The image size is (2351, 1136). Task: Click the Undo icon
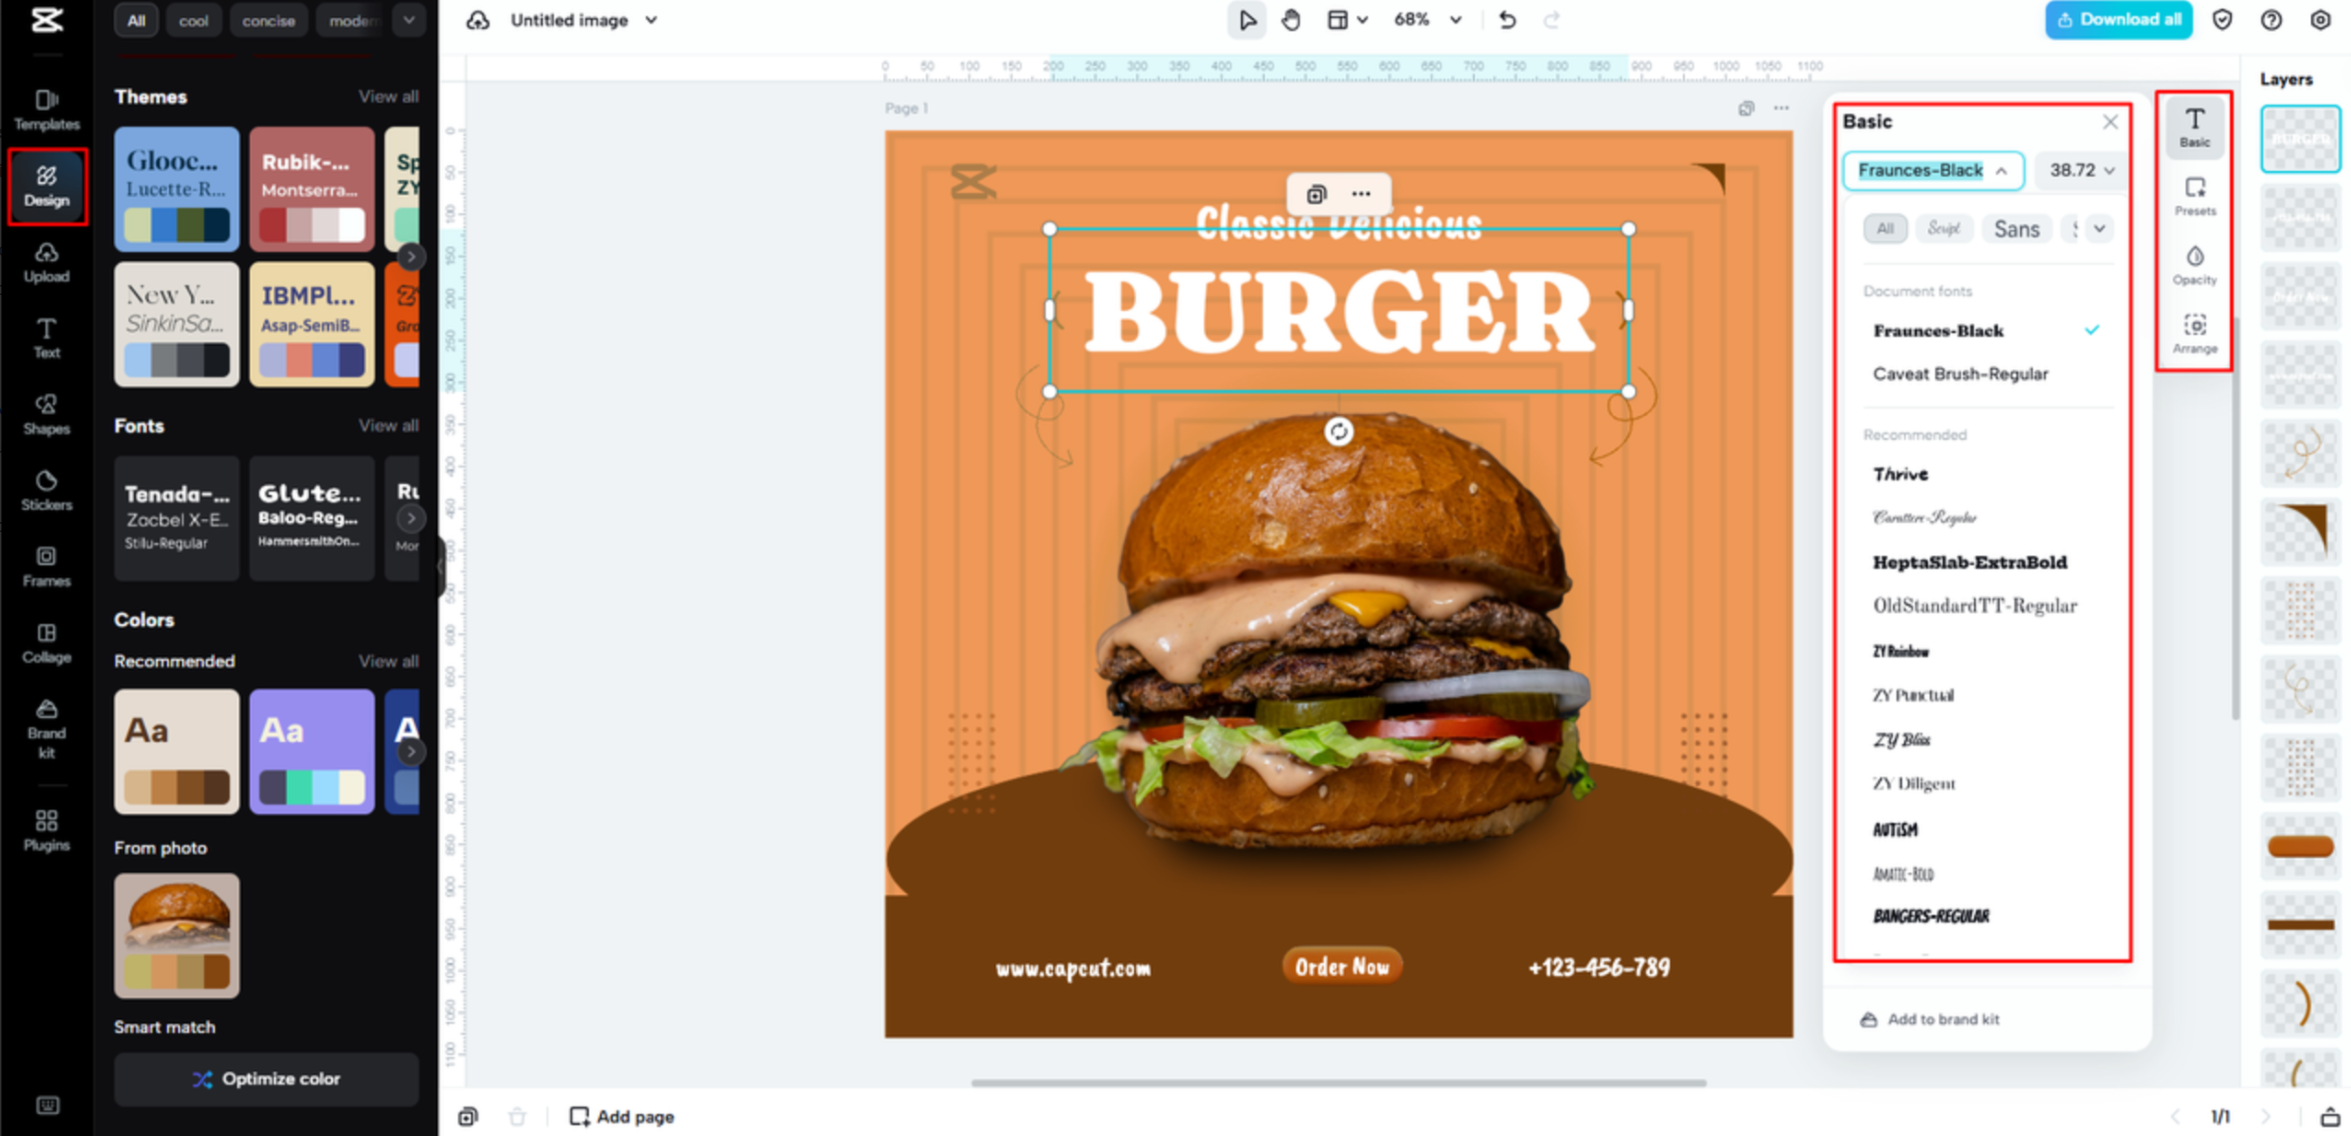point(1507,19)
